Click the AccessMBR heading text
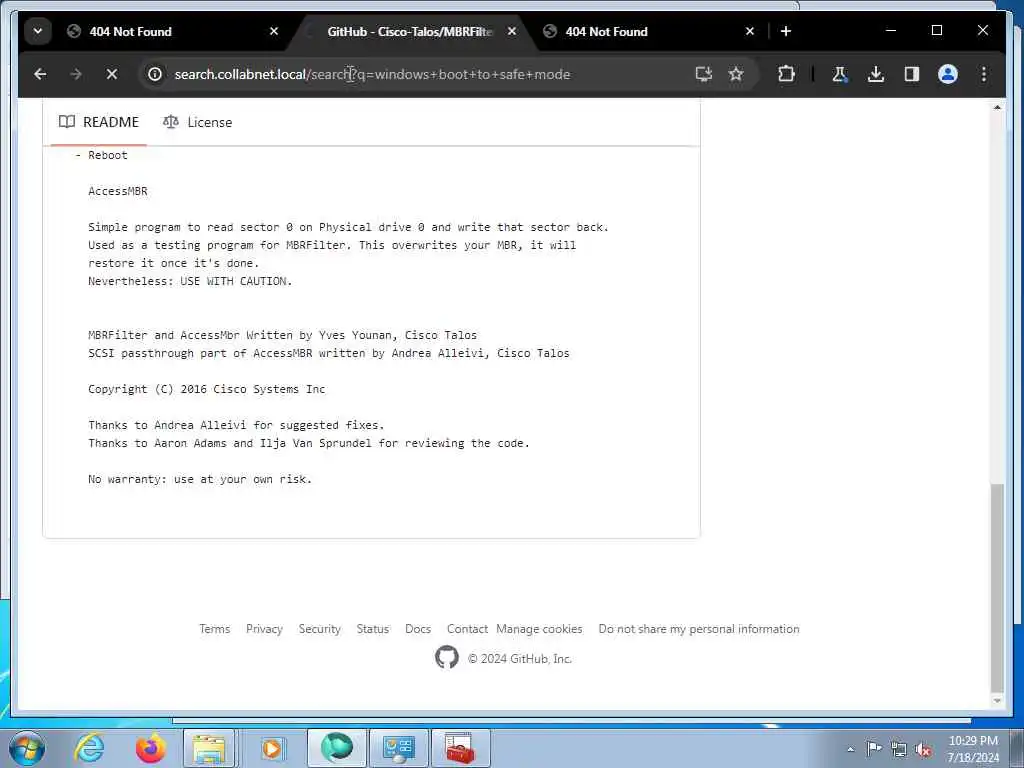 click(118, 191)
